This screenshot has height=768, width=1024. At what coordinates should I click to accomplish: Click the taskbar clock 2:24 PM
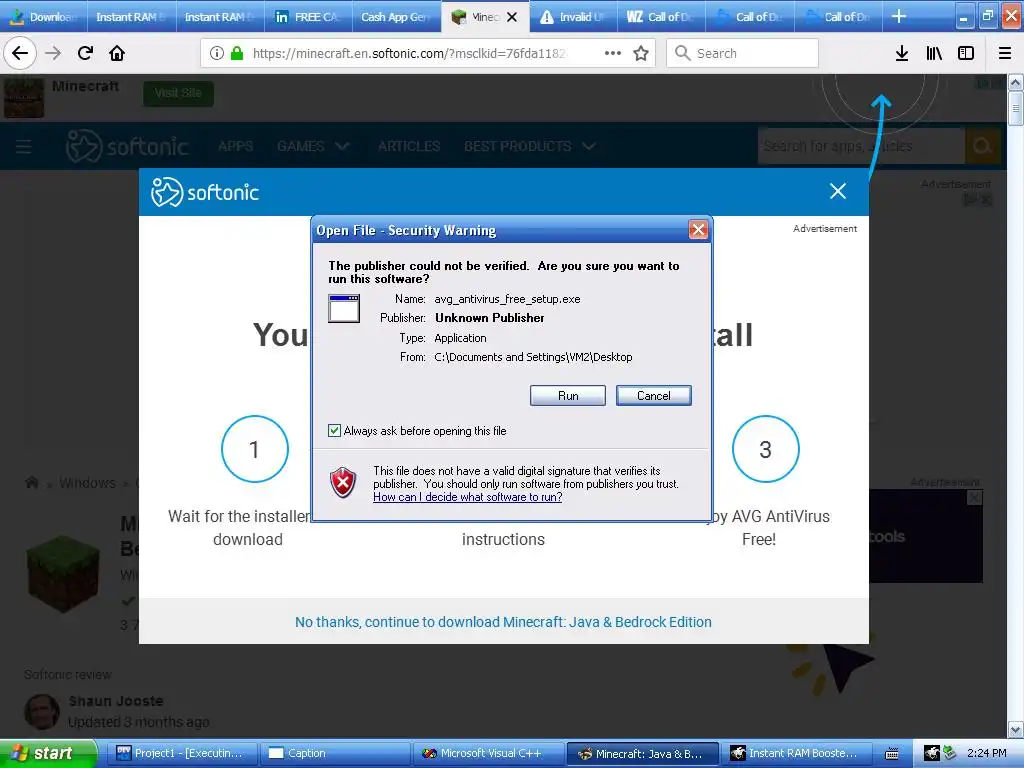coord(986,754)
